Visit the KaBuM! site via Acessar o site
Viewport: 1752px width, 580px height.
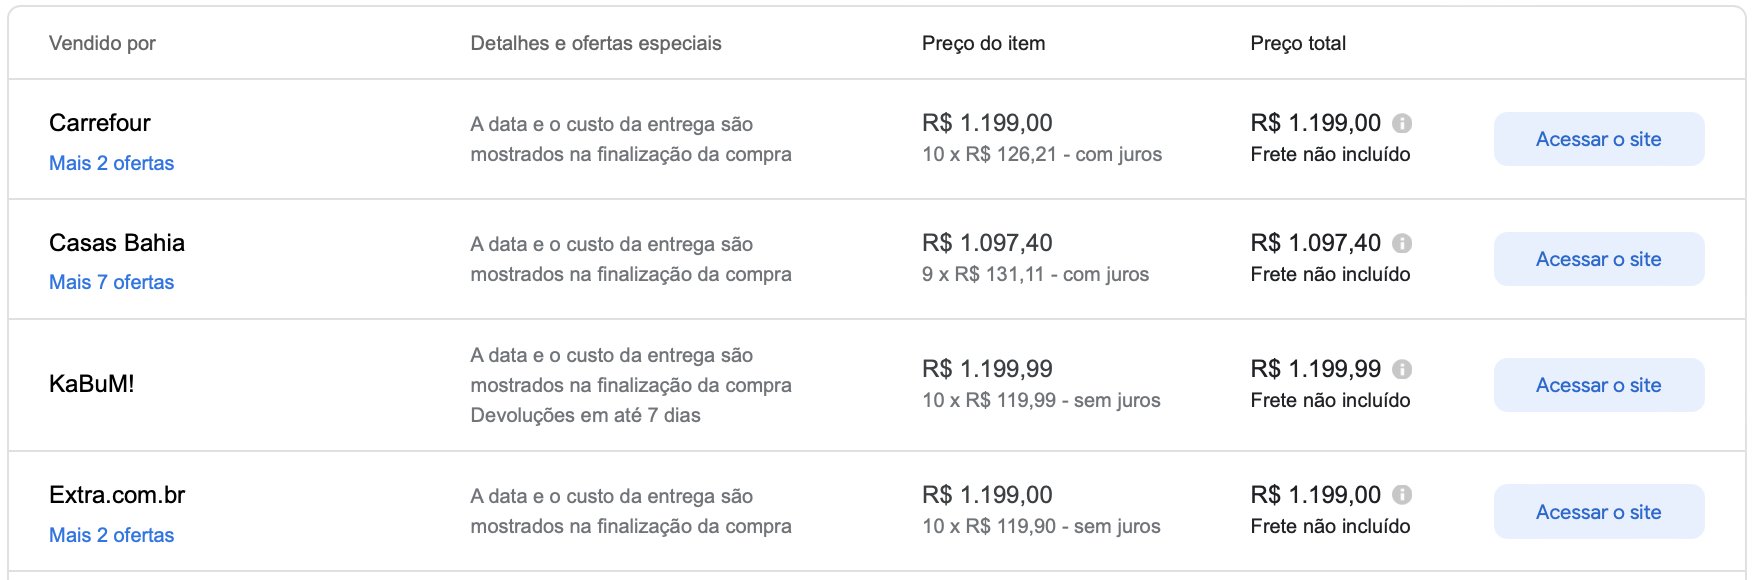click(x=1598, y=385)
